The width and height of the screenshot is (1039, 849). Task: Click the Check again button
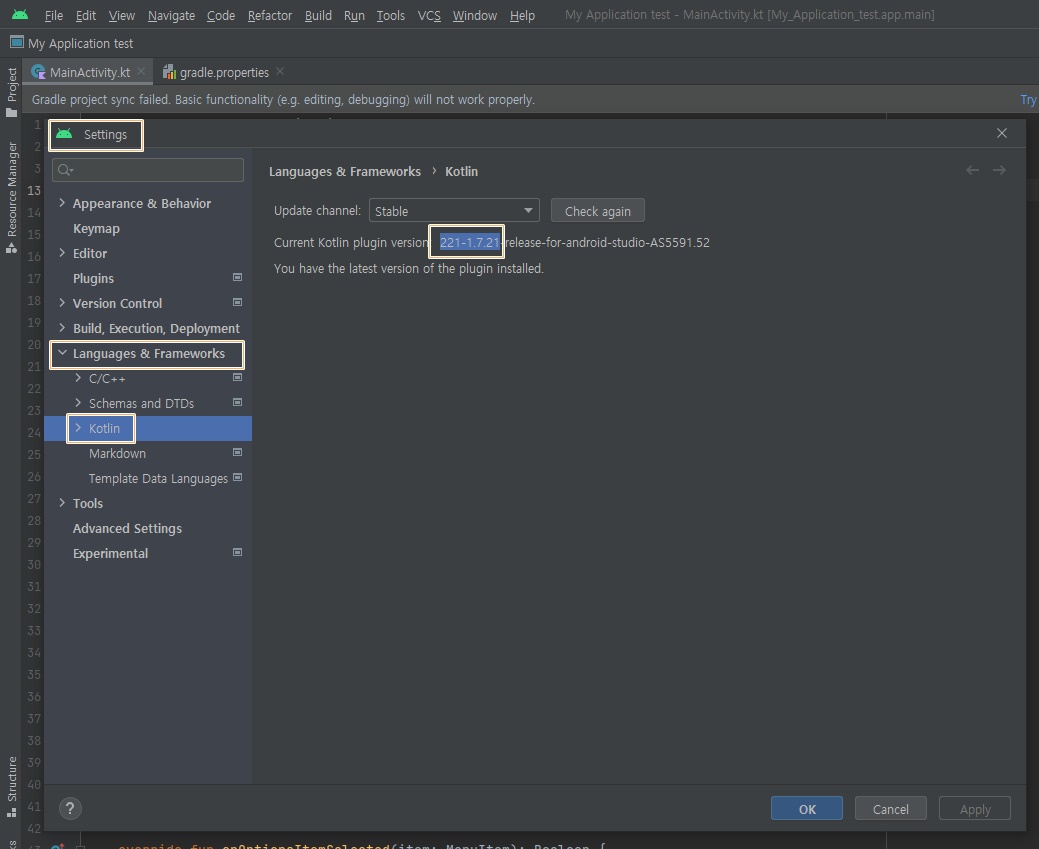click(598, 211)
